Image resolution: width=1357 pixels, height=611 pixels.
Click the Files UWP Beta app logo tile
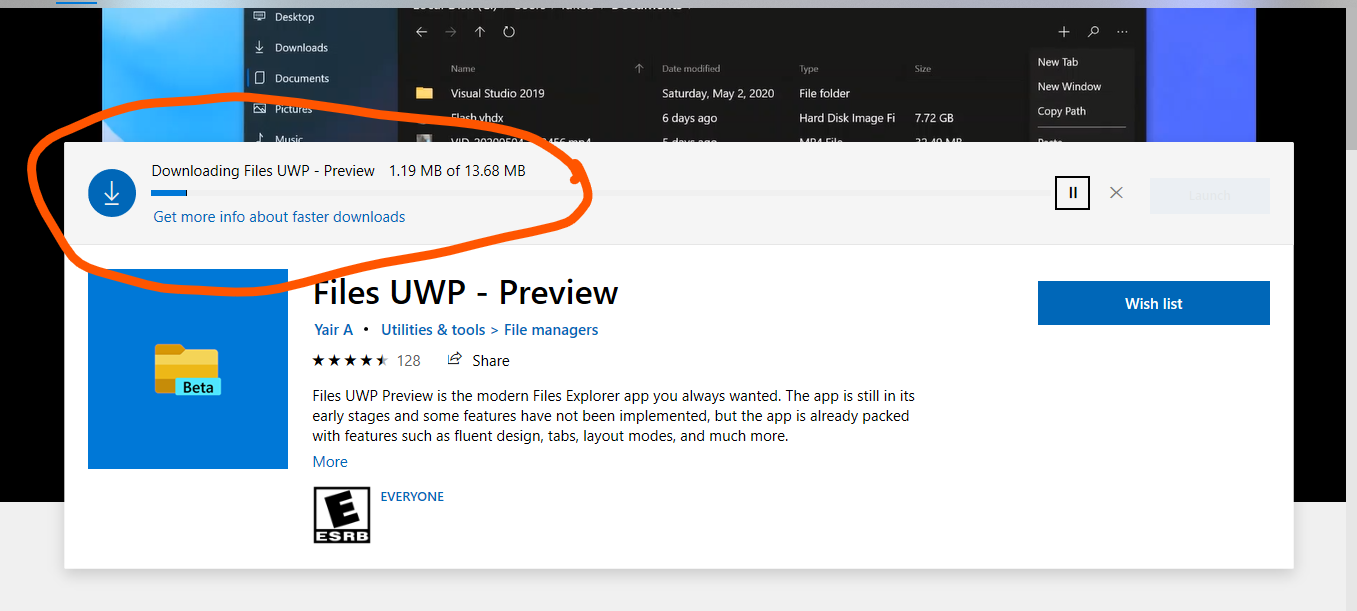coord(188,369)
